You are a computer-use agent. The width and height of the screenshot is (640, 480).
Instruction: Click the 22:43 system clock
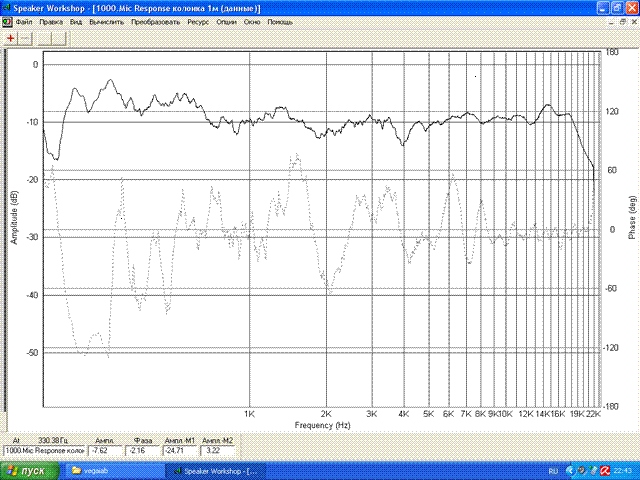622,471
